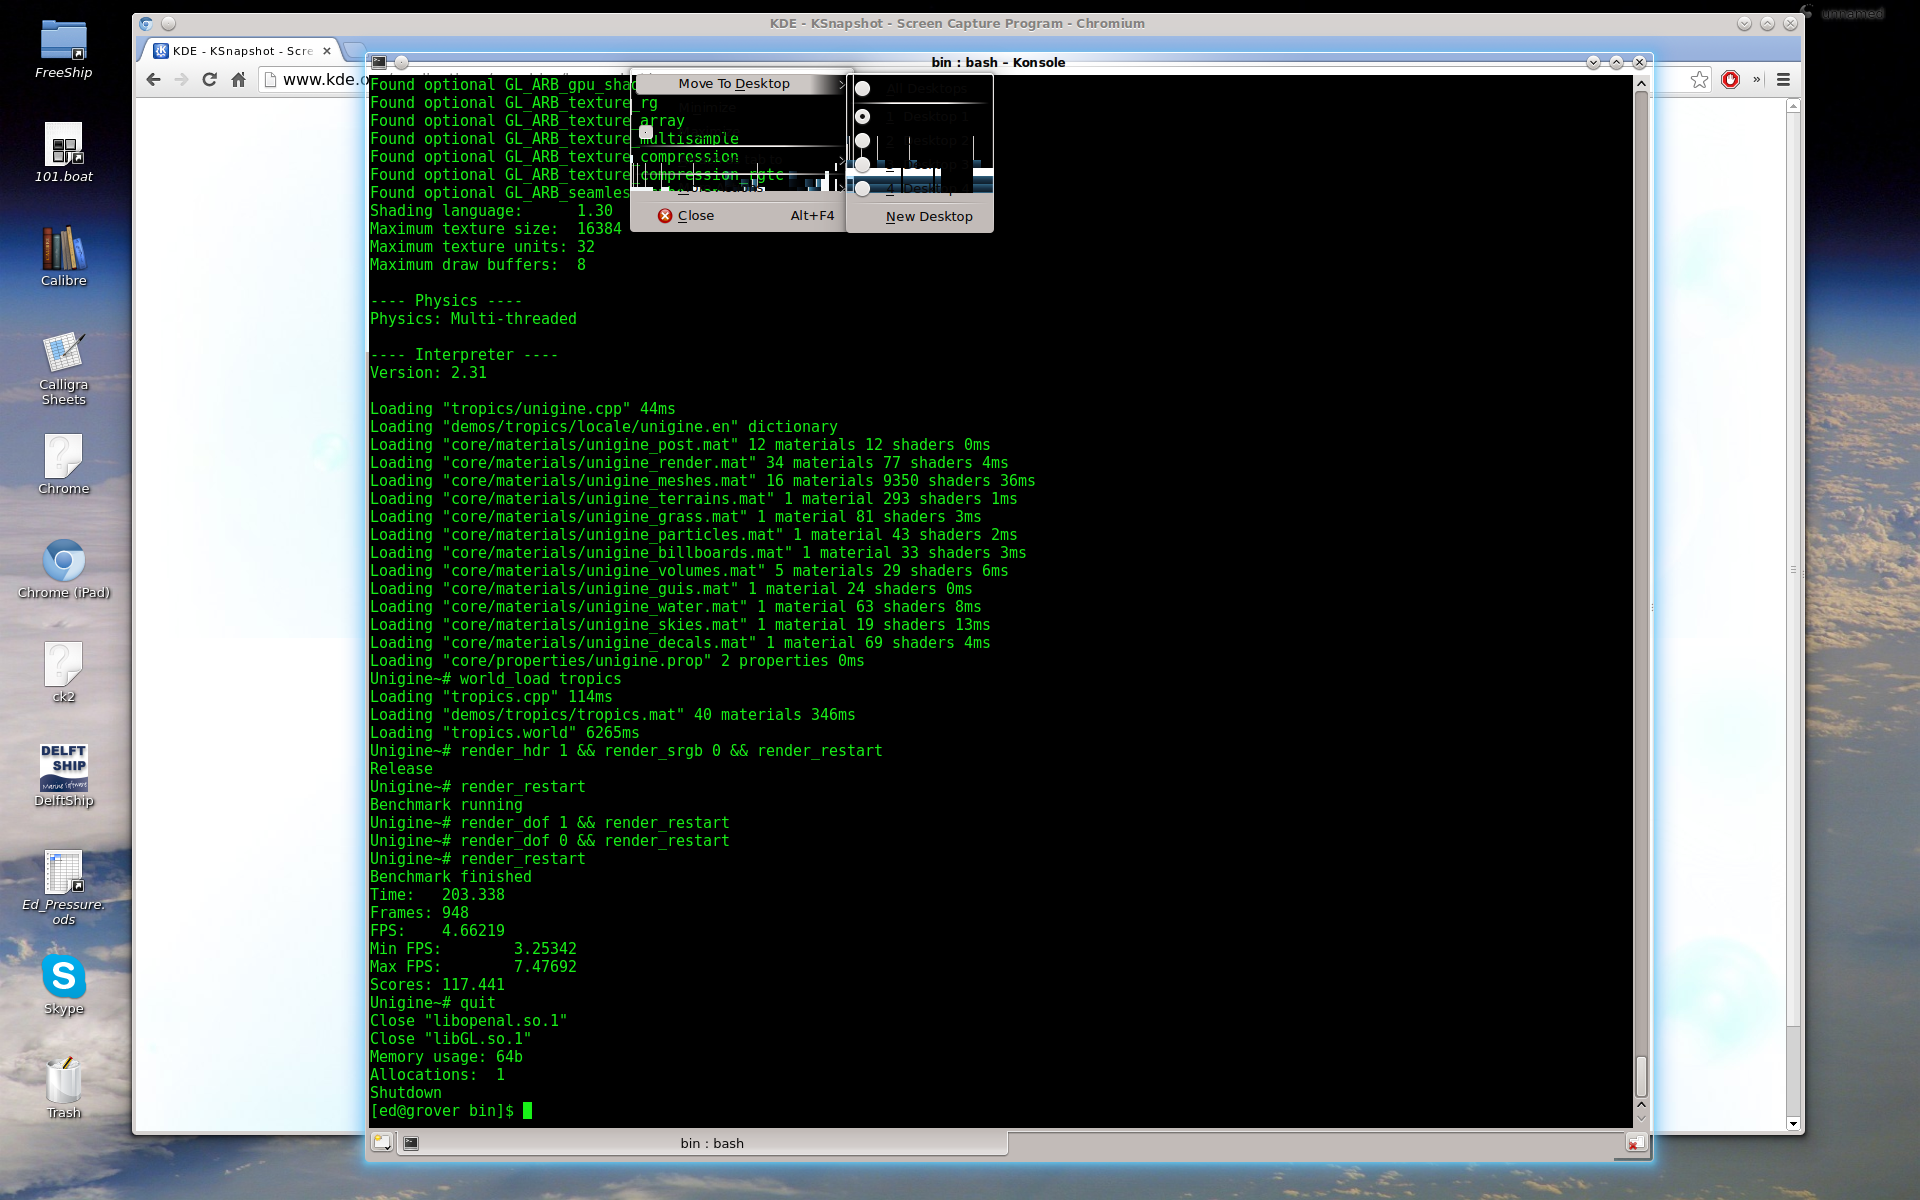Image resolution: width=1920 pixels, height=1200 pixels.
Task: Click the Konsole close tab icon
Action: click(1634, 1142)
